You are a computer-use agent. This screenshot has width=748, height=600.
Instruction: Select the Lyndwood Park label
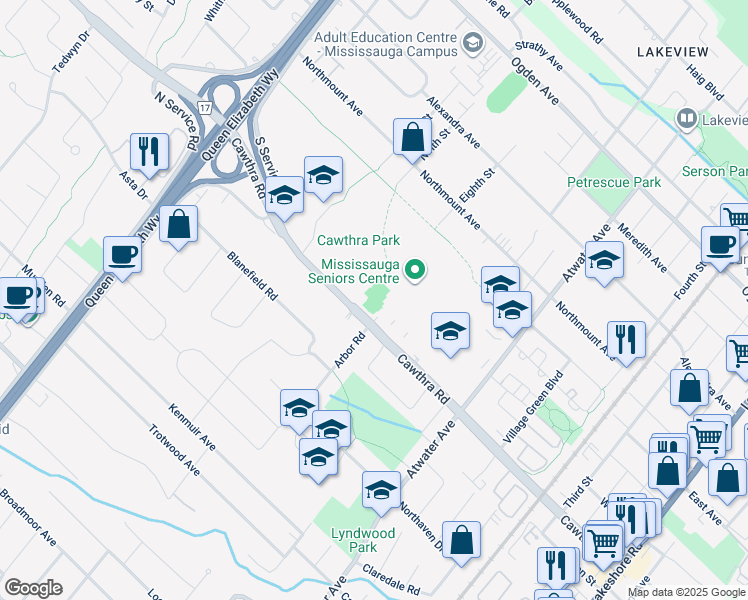(x=363, y=540)
